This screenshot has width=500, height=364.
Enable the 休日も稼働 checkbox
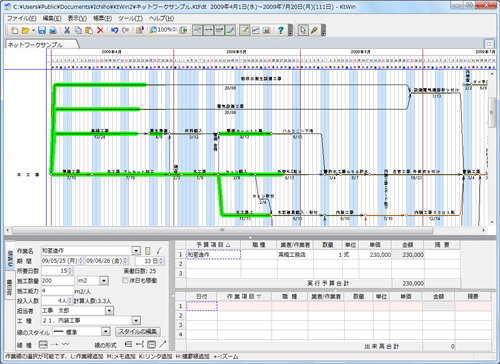126,280
